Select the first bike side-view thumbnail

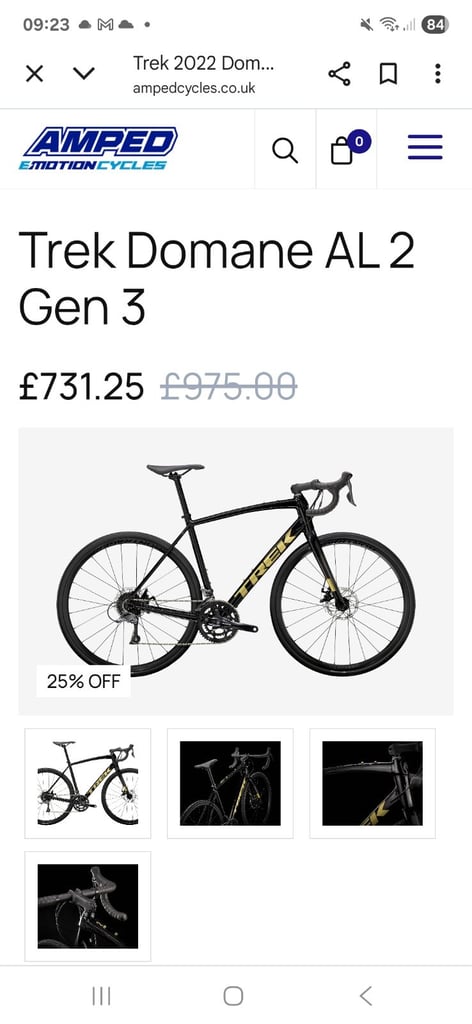[87, 784]
